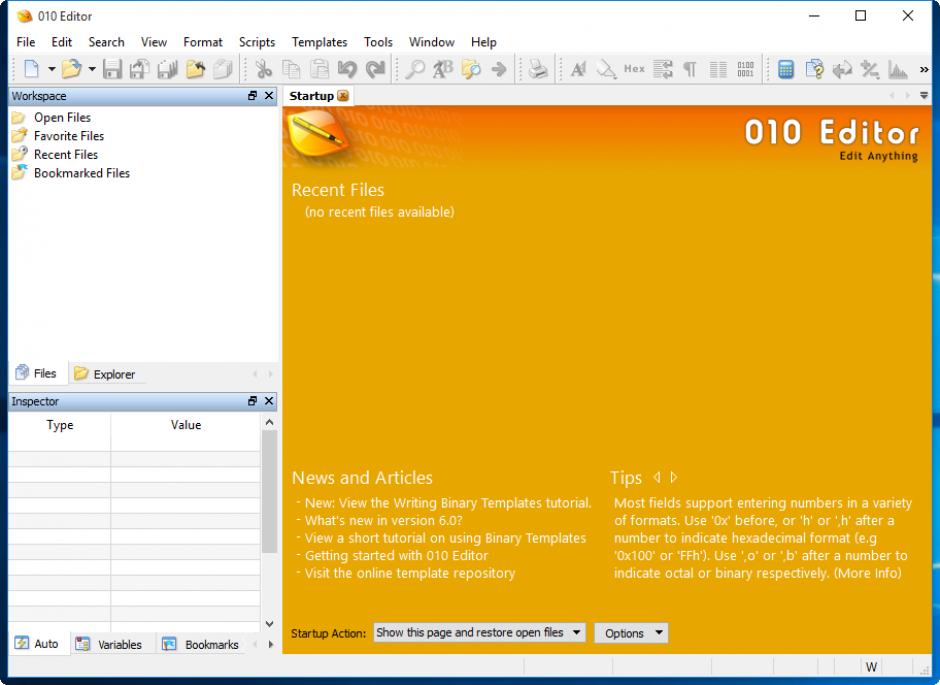Click the Highlight pen toolbar icon
Viewport: 940px width, 685px height.
tap(606, 69)
